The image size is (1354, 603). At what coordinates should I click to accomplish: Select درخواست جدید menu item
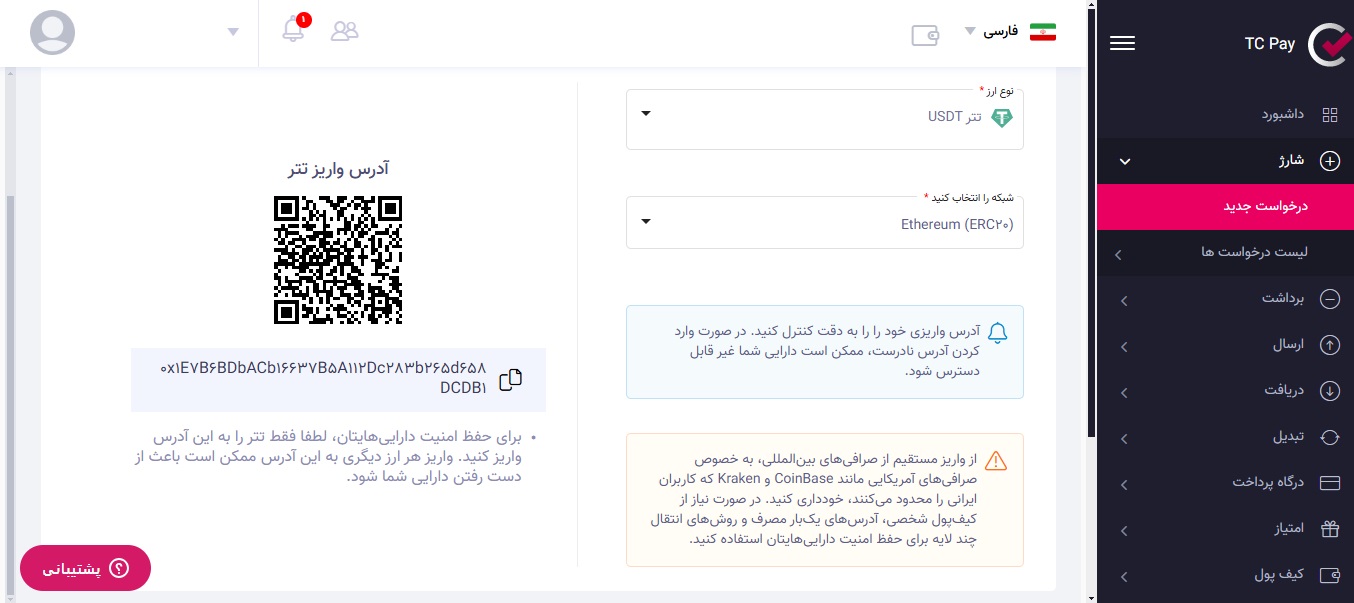click(x=1225, y=207)
